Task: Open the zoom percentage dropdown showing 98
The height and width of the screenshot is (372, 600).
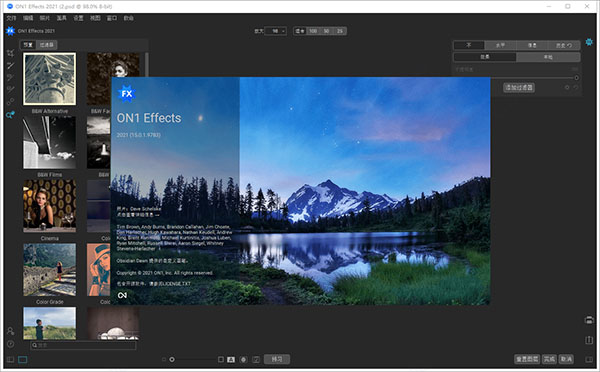Action: pyautogui.click(x=276, y=31)
